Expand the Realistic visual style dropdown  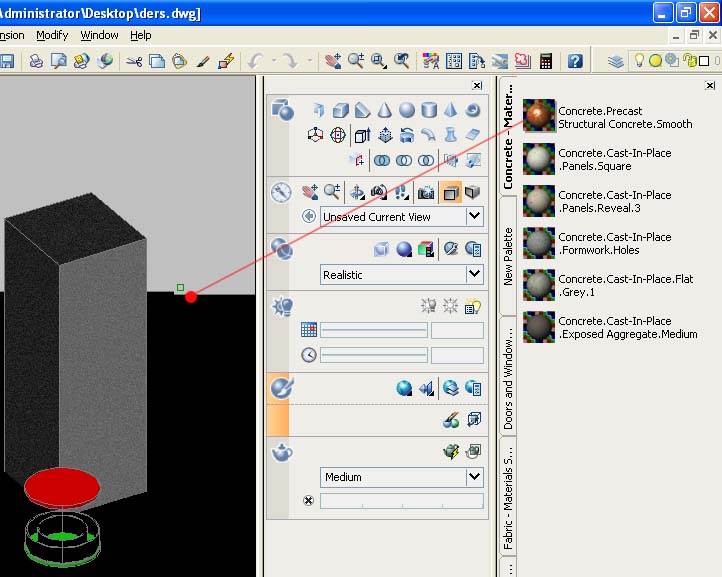[474, 274]
